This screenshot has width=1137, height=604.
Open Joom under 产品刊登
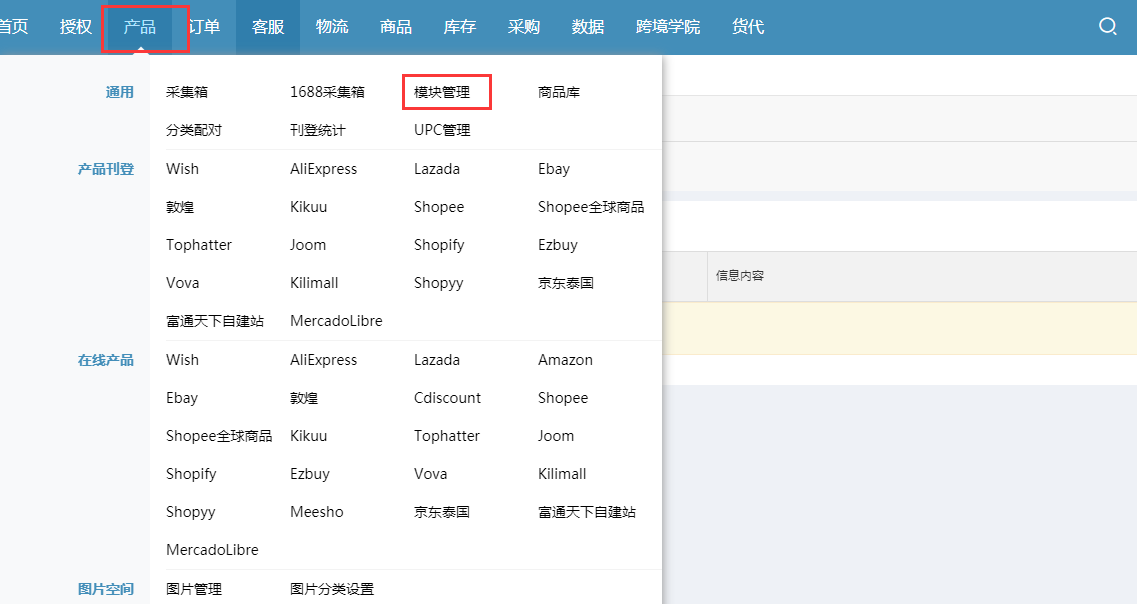(307, 245)
